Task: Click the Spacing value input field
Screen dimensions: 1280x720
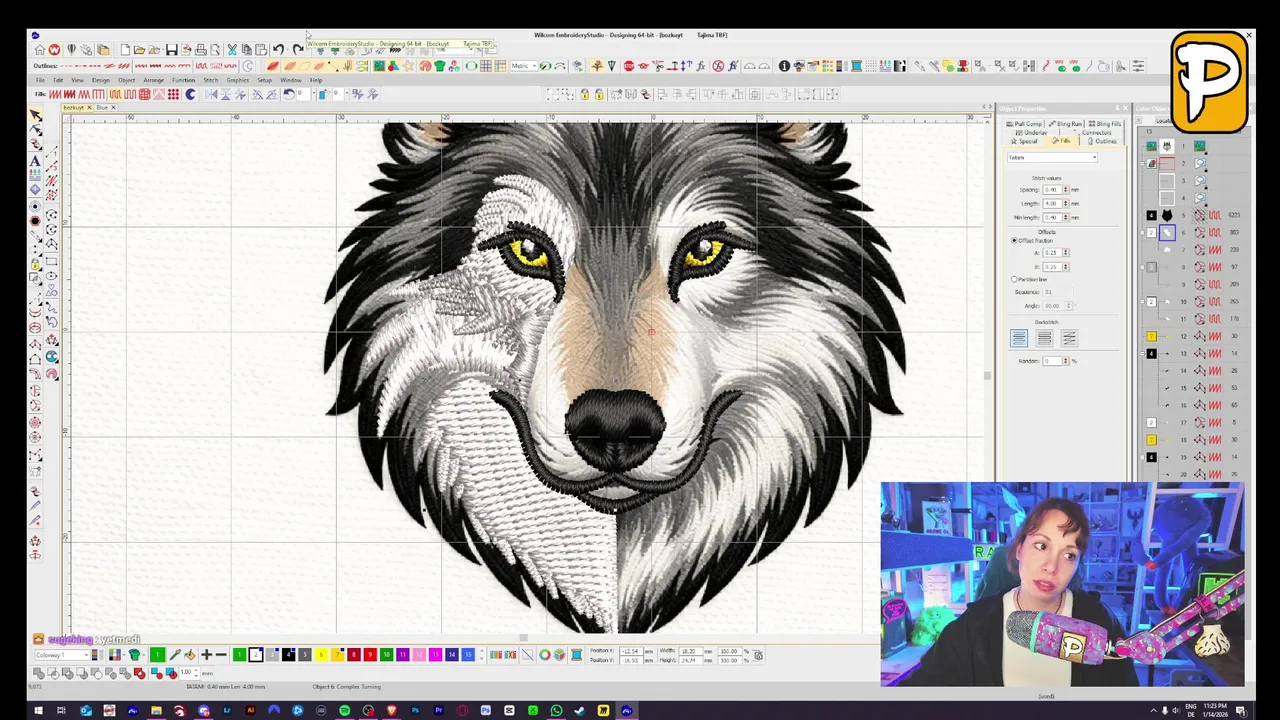Action: tap(1051, 190)
